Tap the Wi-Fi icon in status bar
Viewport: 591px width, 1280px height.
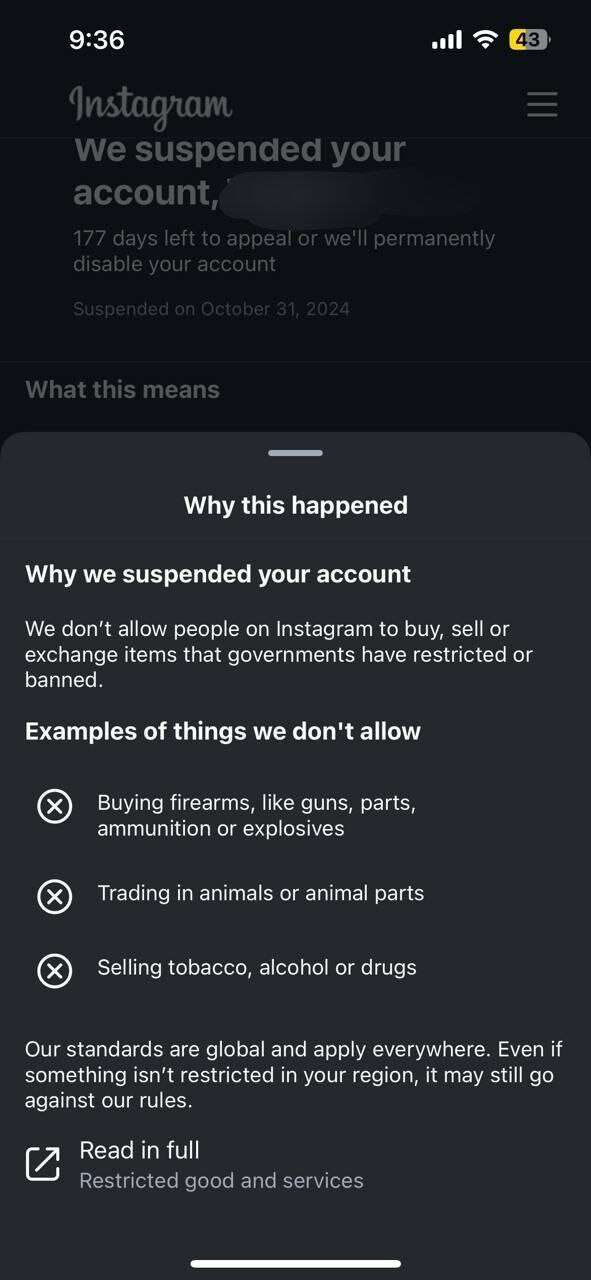486,40
